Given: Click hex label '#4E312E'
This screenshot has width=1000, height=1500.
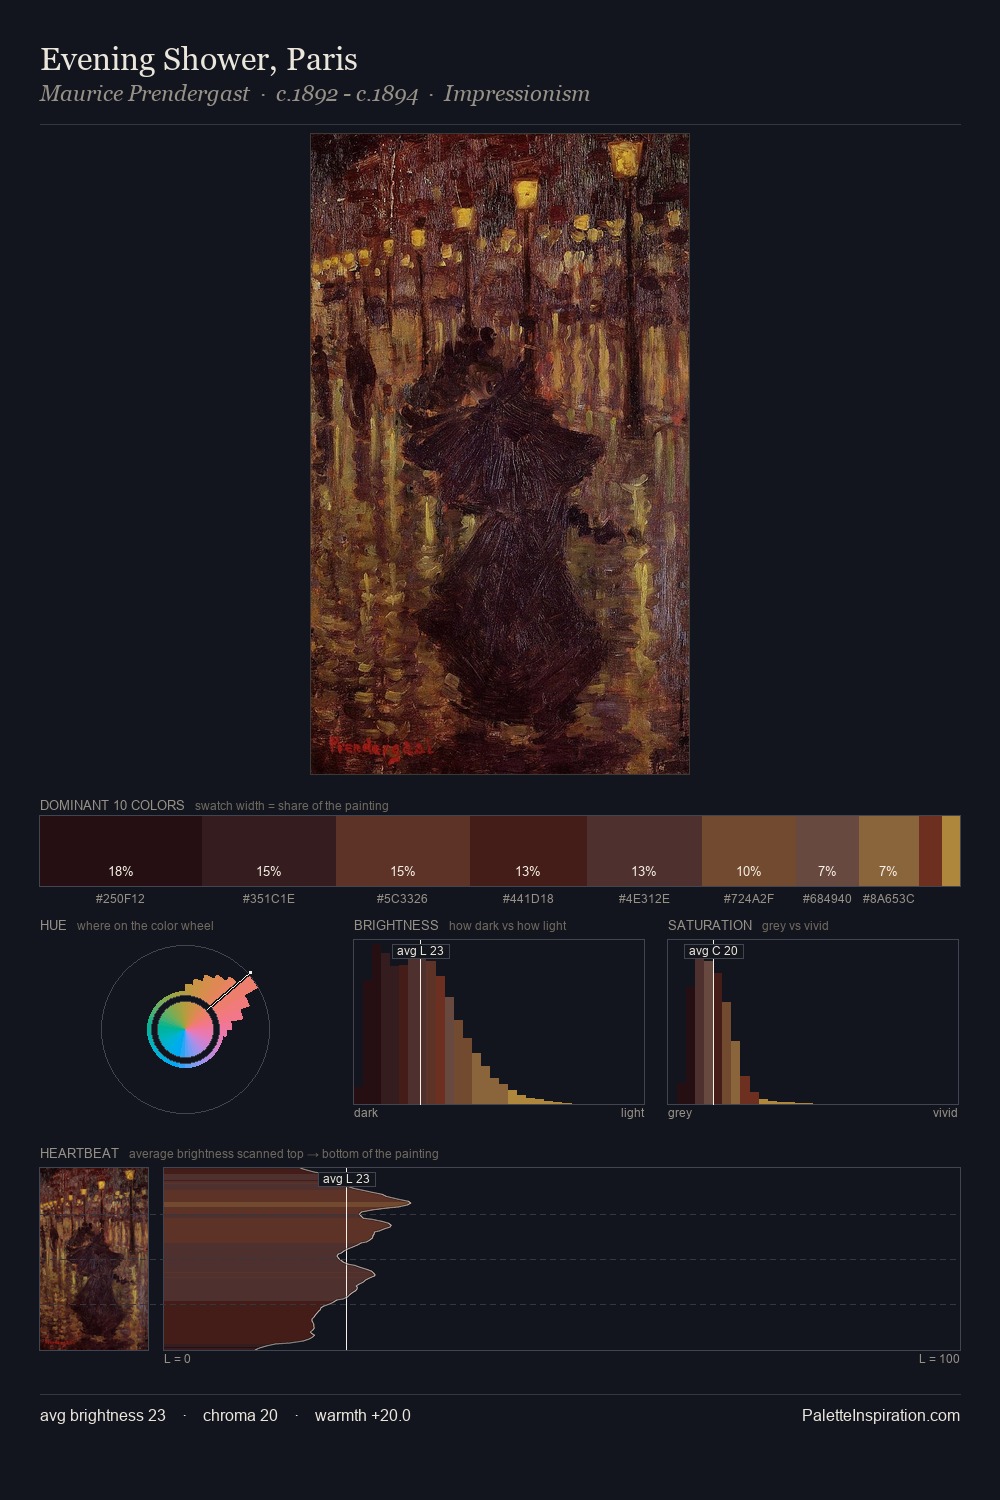Looking at the screenshot, I should coord(644,898).
